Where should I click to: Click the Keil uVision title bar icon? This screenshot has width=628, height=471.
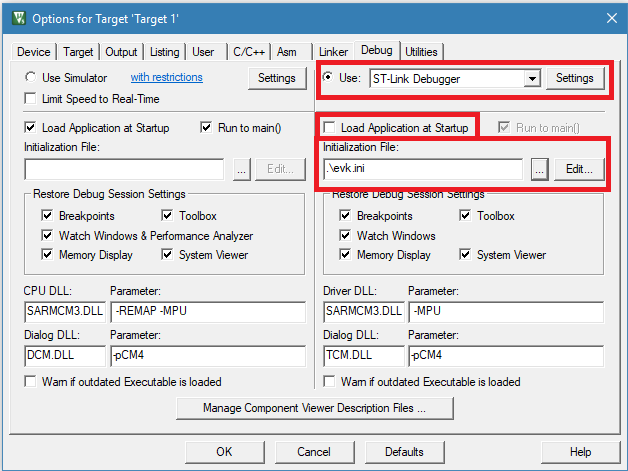point(16,18)
